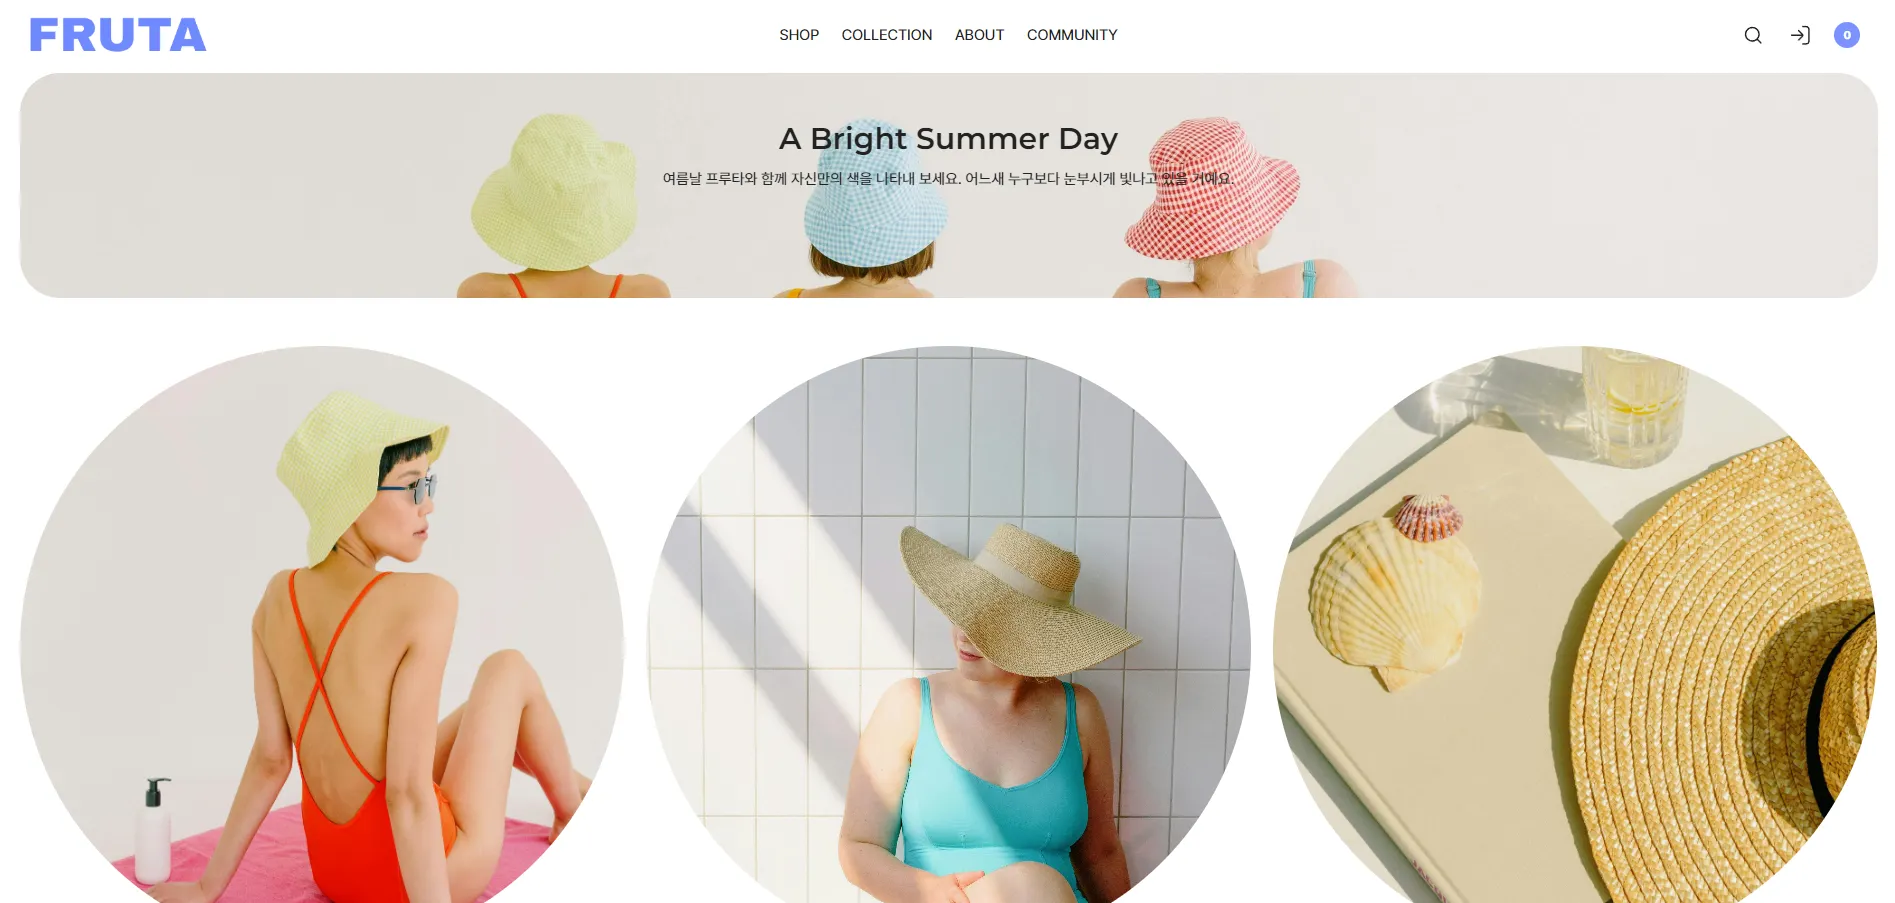Screen dimensions: 1895x903
Task: Open the COLLECTION menu
Action: point(887,35)
